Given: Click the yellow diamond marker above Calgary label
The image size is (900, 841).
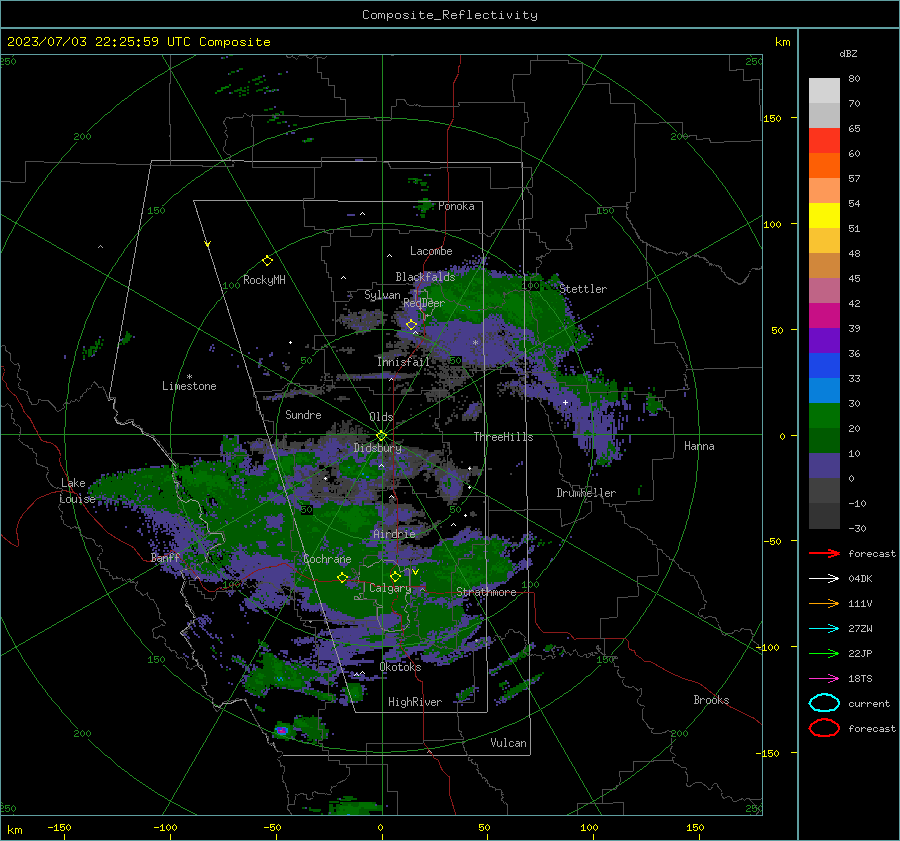Looking at the screenshot, I should [x=395, y=576].
